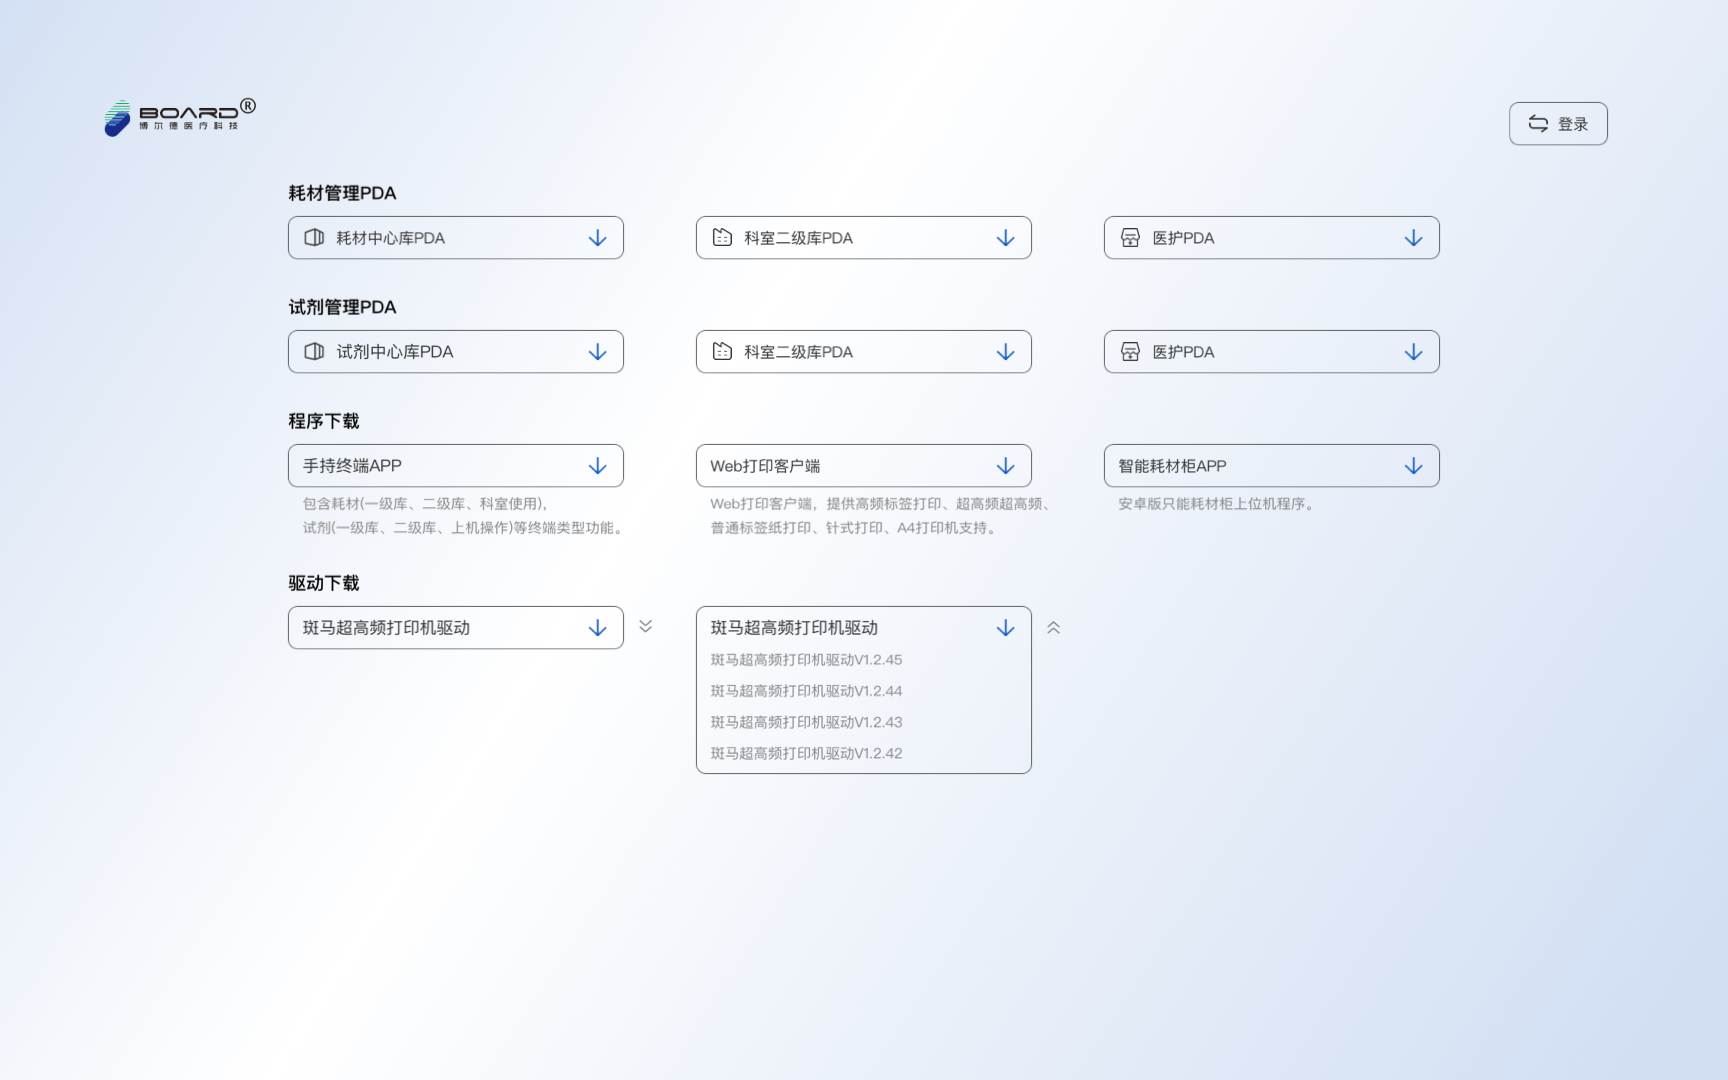The image size is (1728, 1080).
Task: Click the folder icon of 科室二级库PDA under 耗材管理PDA
Action: [722, 238]
